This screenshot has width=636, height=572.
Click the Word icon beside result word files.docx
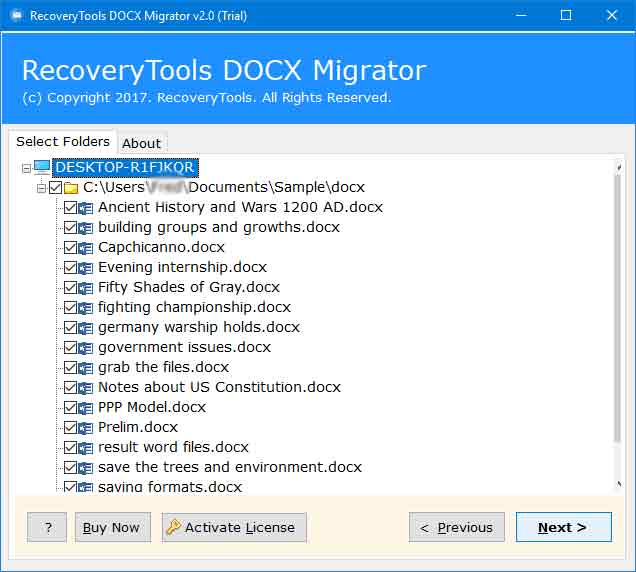click(x=85, y=448)
